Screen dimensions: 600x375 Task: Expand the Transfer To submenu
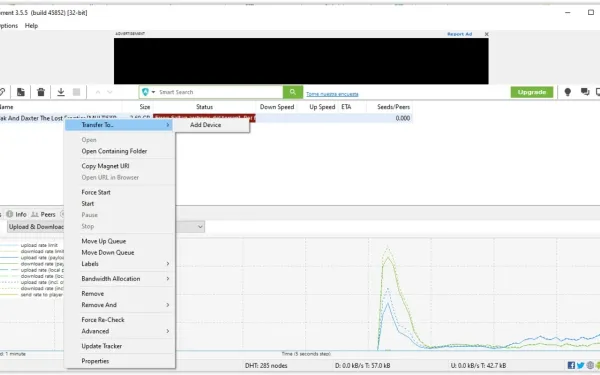[119, 125]
